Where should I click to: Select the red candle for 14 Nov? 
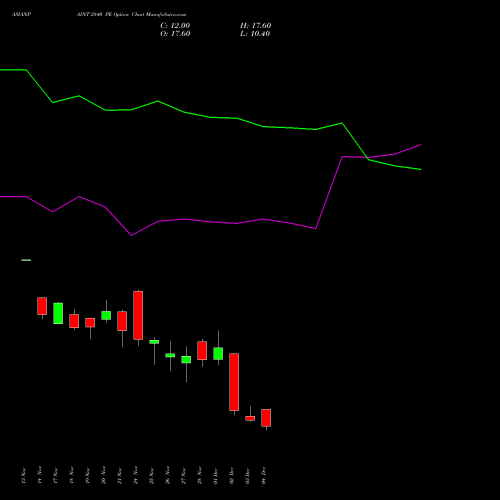pos(42,306)
